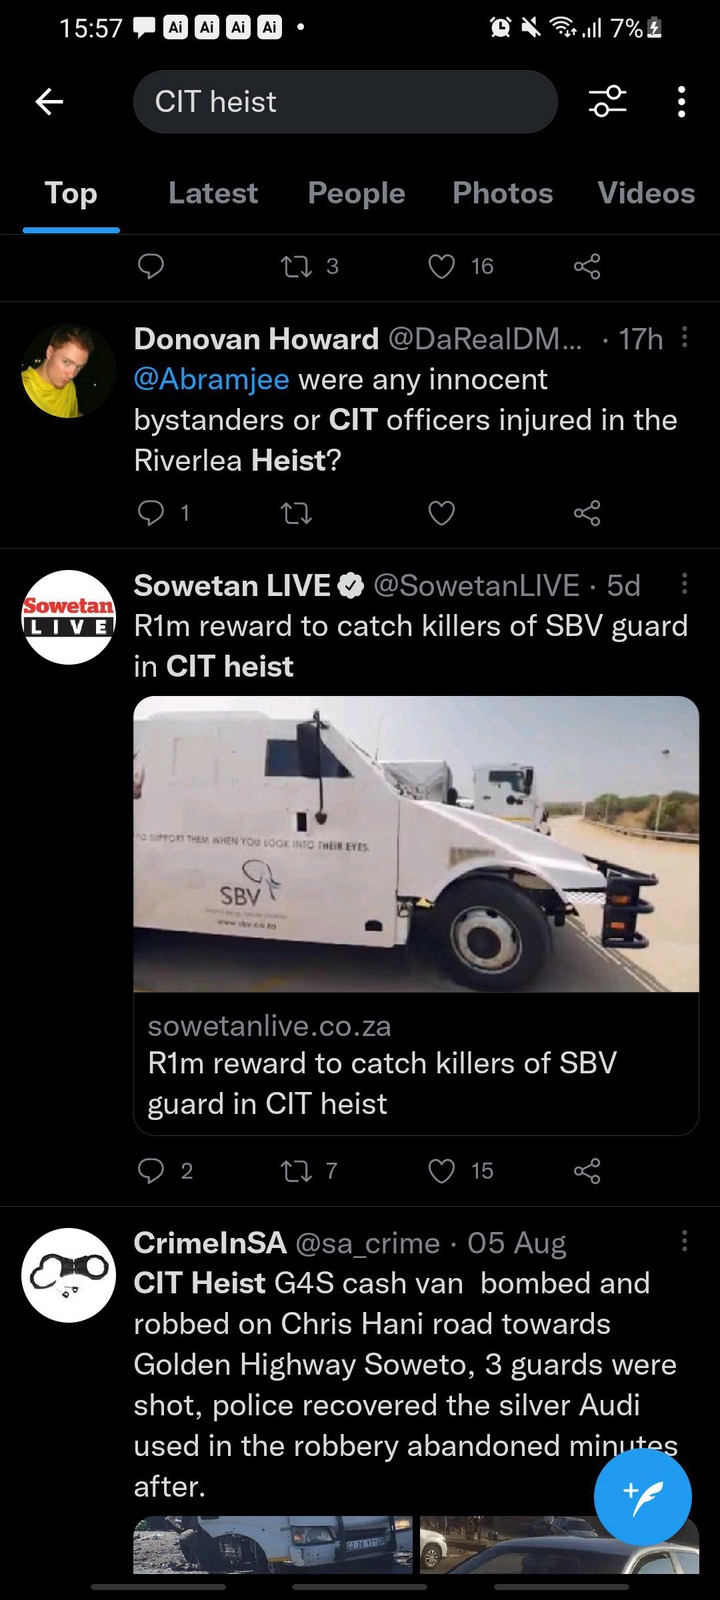
Task: Retweet Donovan Howard's tweet
Action: click(x=296, y=513)
